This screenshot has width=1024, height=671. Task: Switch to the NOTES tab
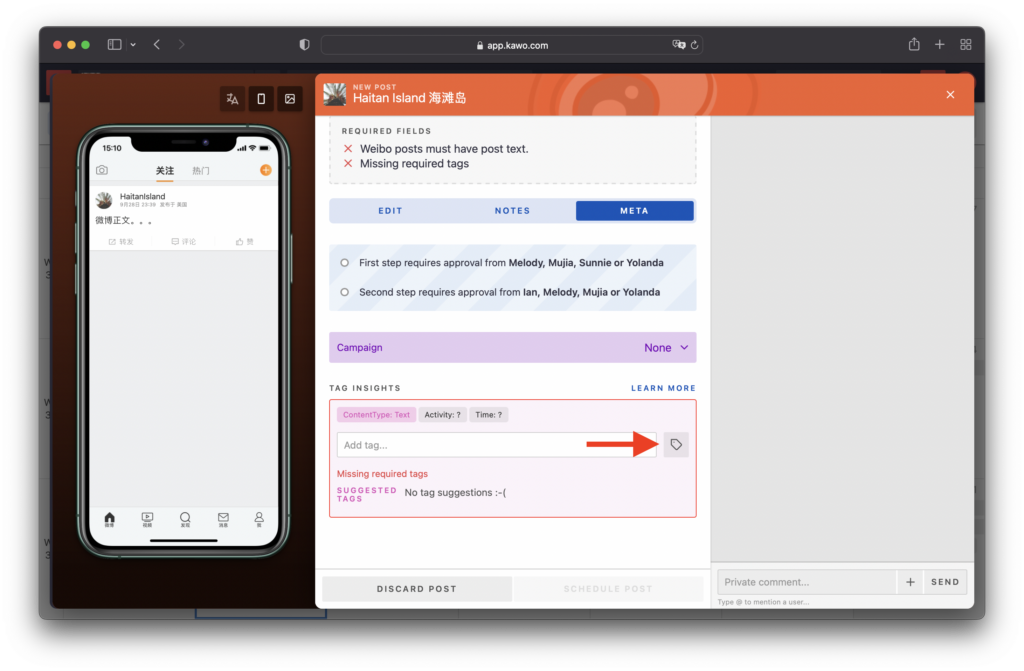tap(513, 211)
